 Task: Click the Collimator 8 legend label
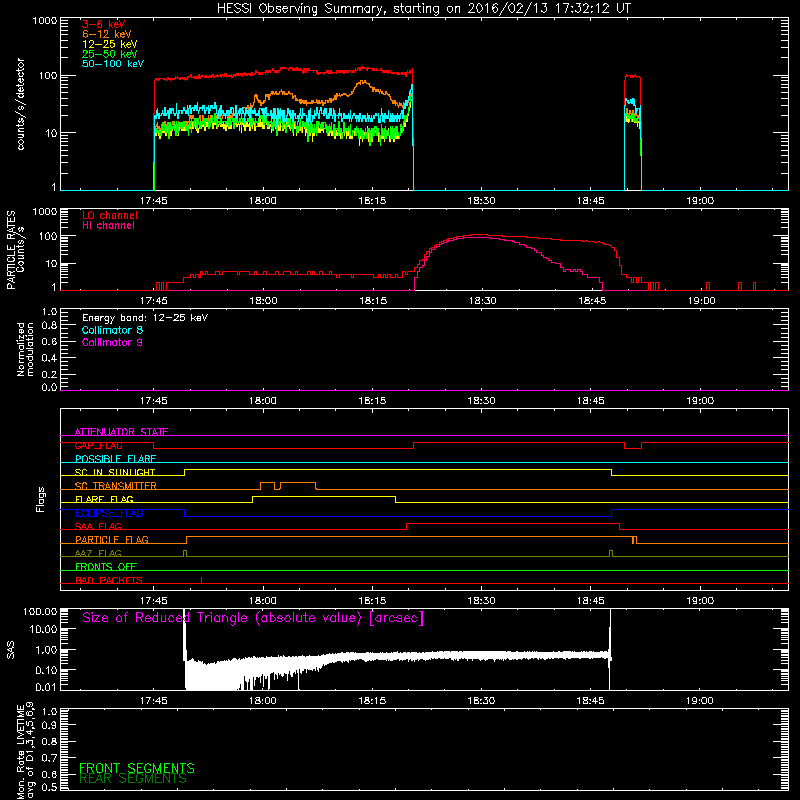pos(112,330)
